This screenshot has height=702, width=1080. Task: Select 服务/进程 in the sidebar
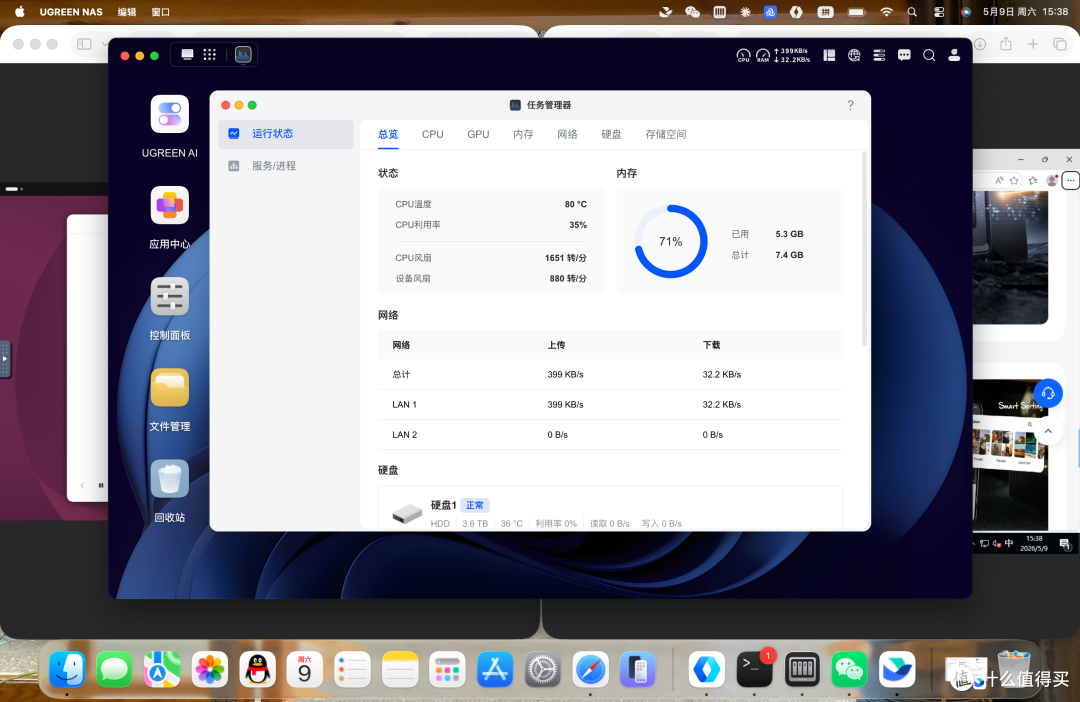point(286,165)
